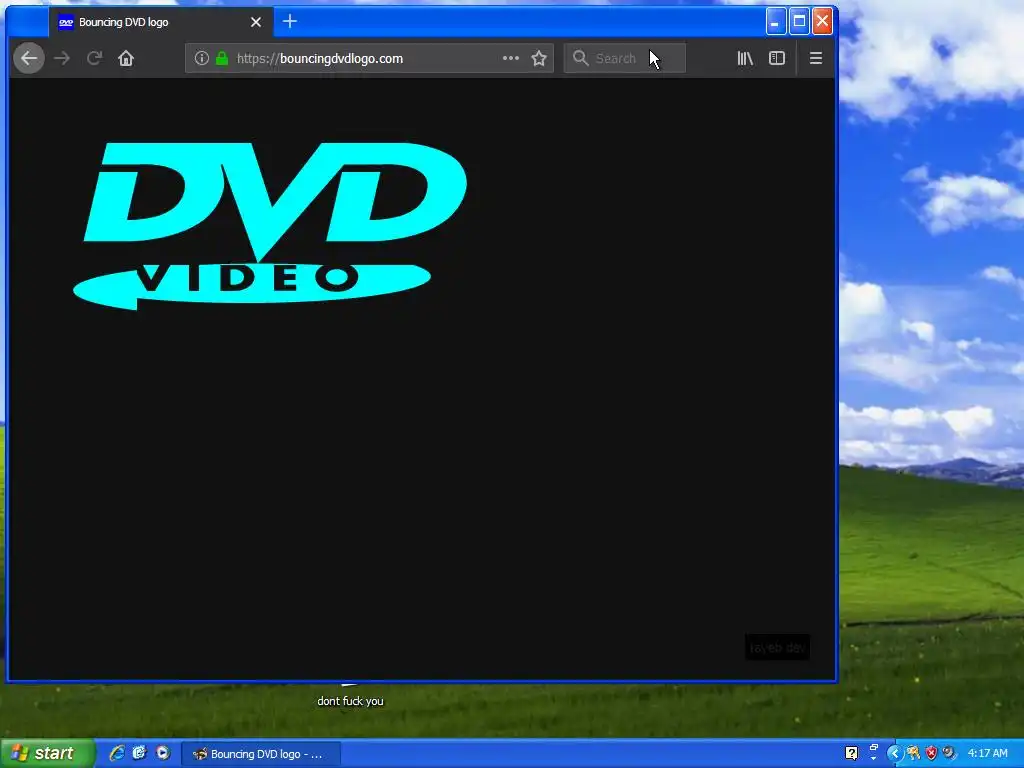The width and height of the screenshot is (1024, 768).
Task: Go back with the browser back arrow
Action: [29, 58]
